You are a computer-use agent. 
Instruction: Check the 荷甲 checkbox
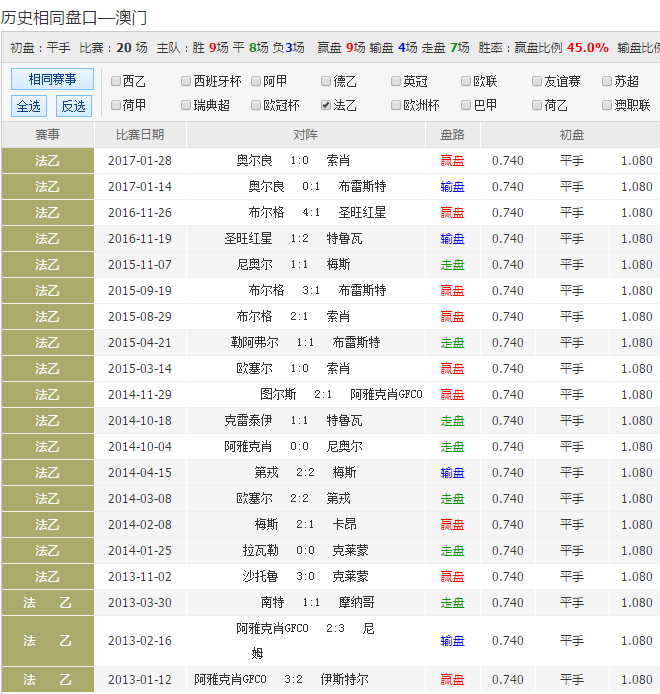pyautogui.click(x=116, y=105)
